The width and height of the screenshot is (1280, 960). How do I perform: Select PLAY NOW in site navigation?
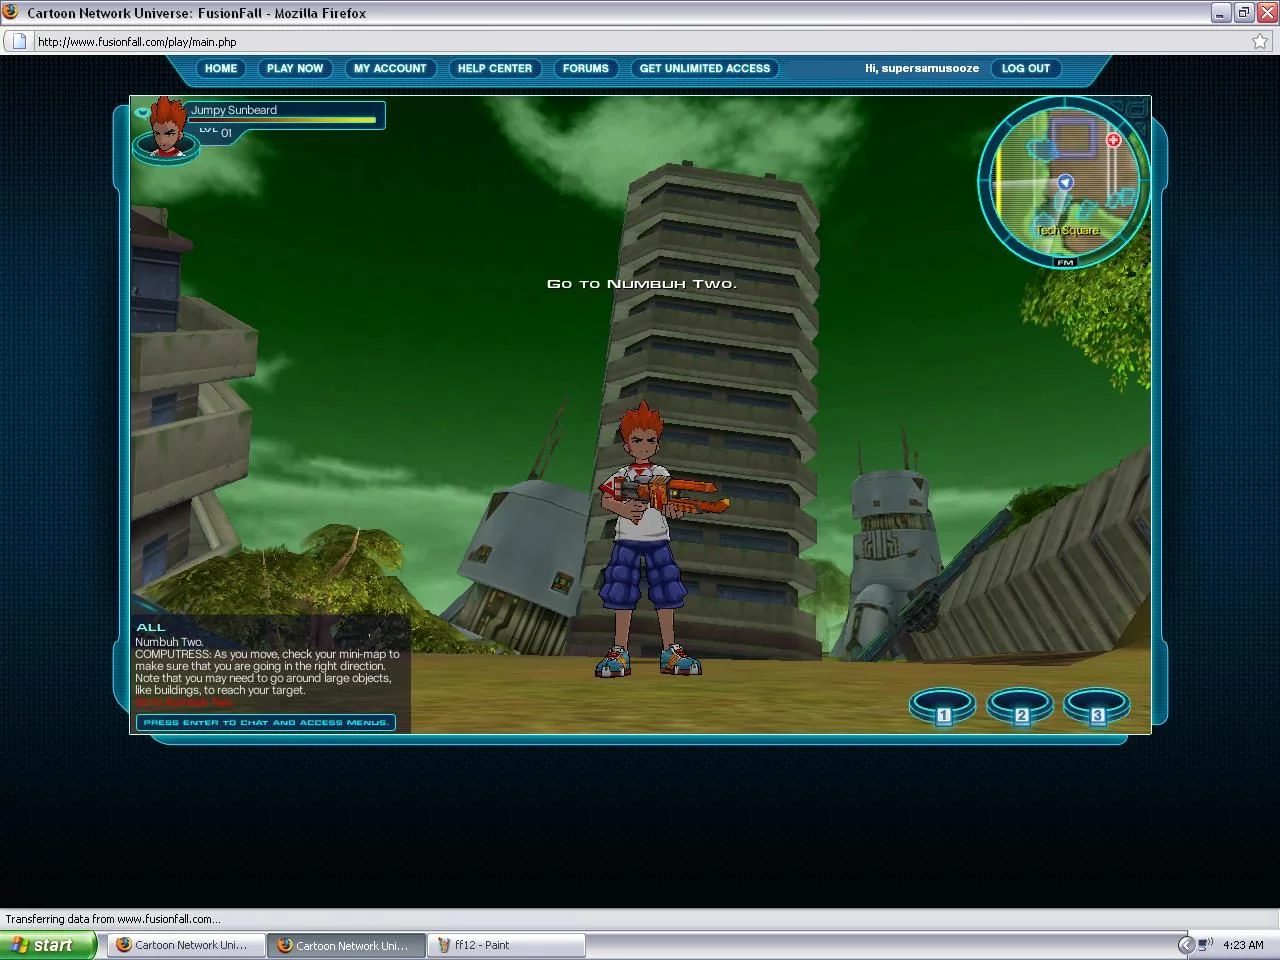pos(295,68)
